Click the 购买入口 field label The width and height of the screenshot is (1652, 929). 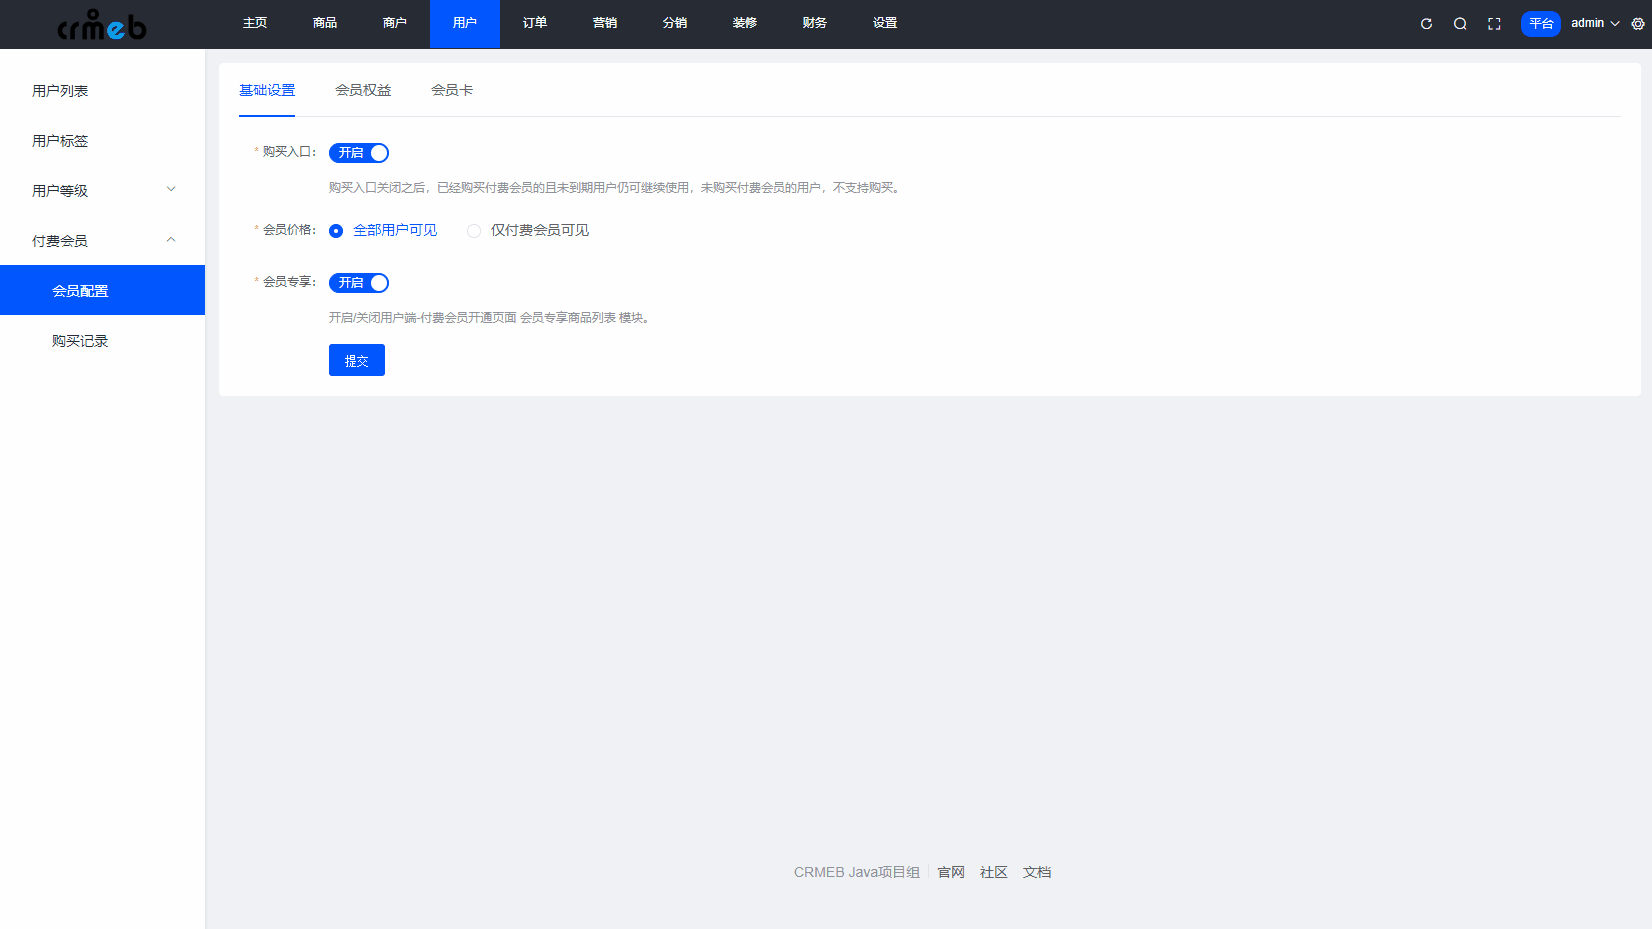tap(286, 152)
